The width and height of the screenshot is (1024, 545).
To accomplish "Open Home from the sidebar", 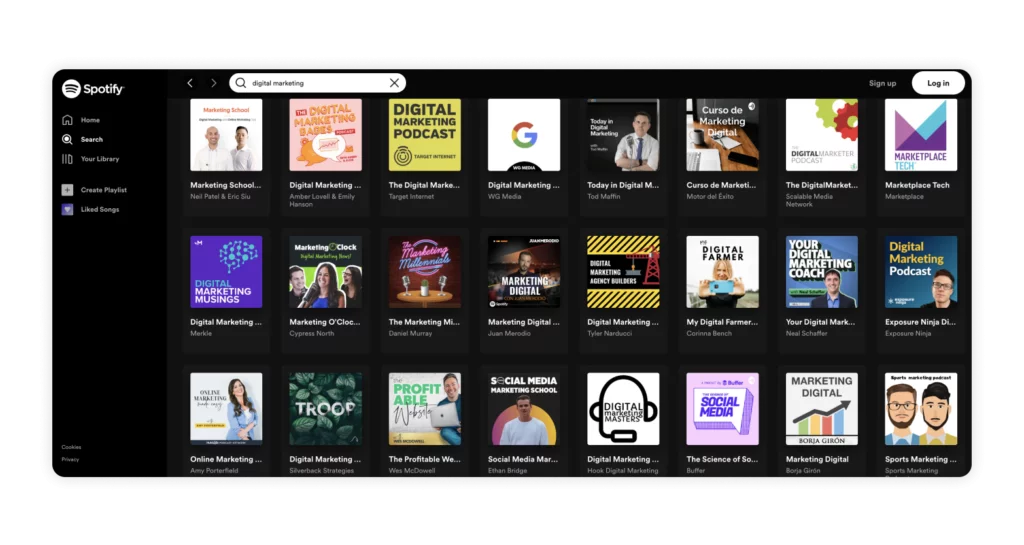I will (x=82, y=120).
